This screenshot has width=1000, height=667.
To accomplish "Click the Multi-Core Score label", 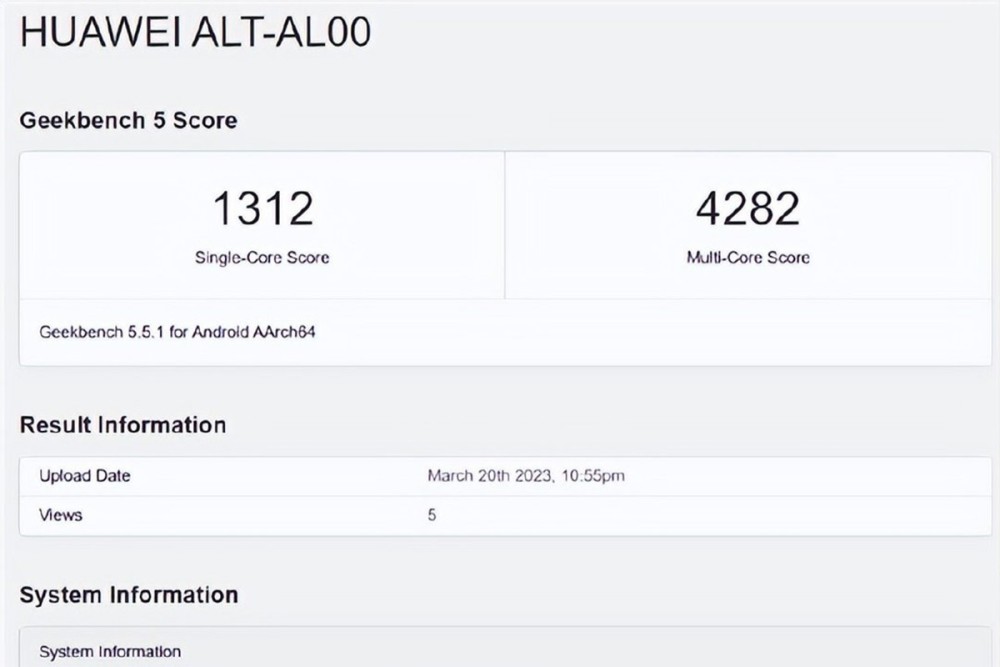I will [748, 258].
